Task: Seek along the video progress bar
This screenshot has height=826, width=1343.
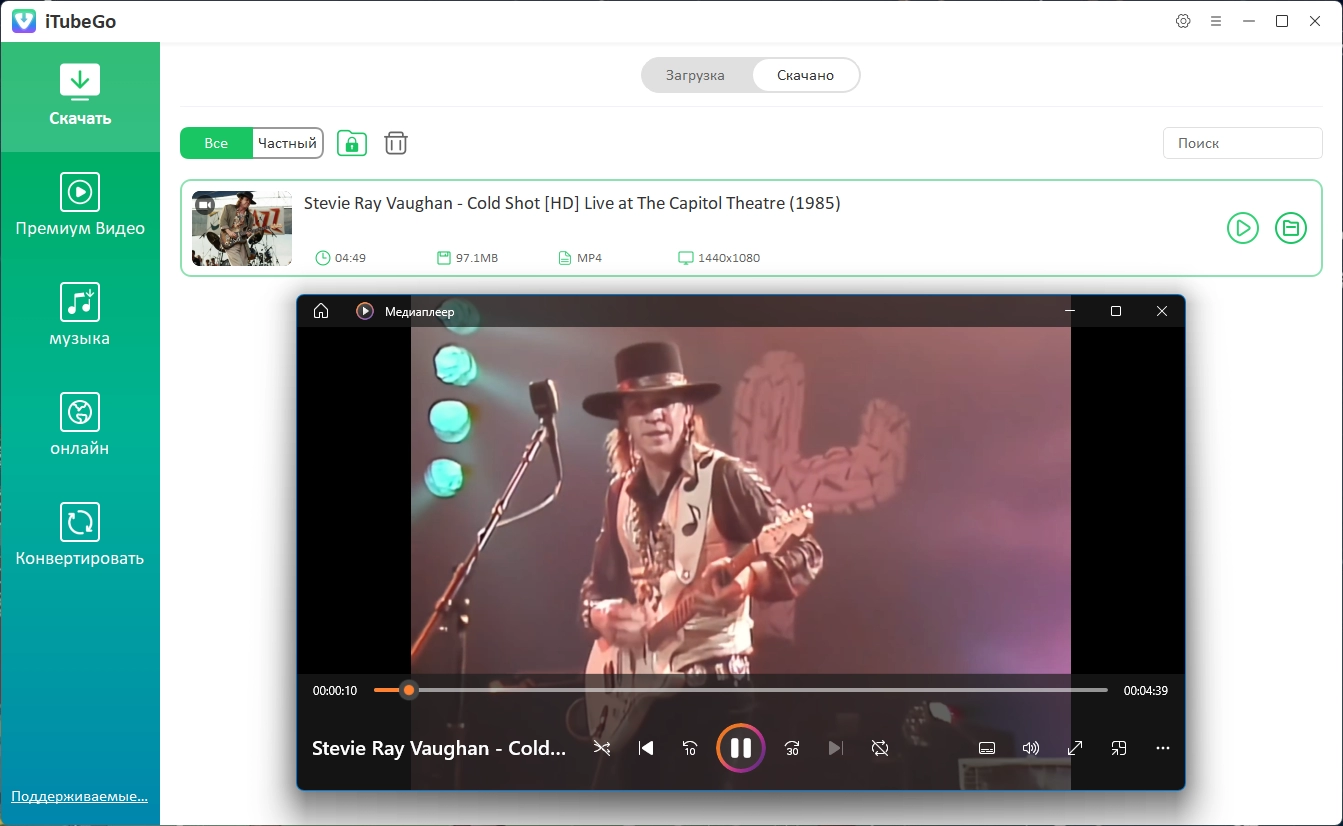Action: click(x=741, y=690)
